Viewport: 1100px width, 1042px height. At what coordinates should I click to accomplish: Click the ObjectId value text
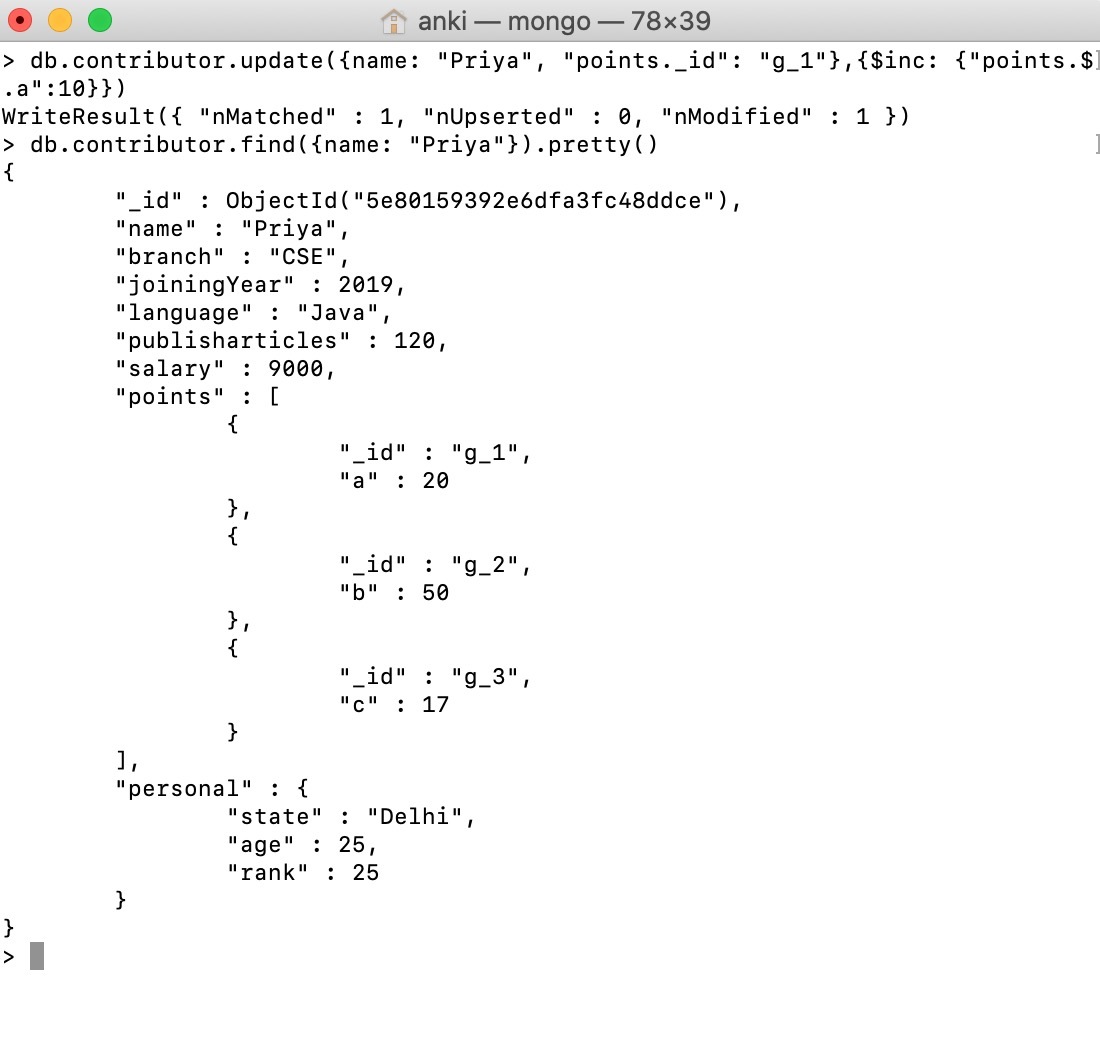click(476, 201)
